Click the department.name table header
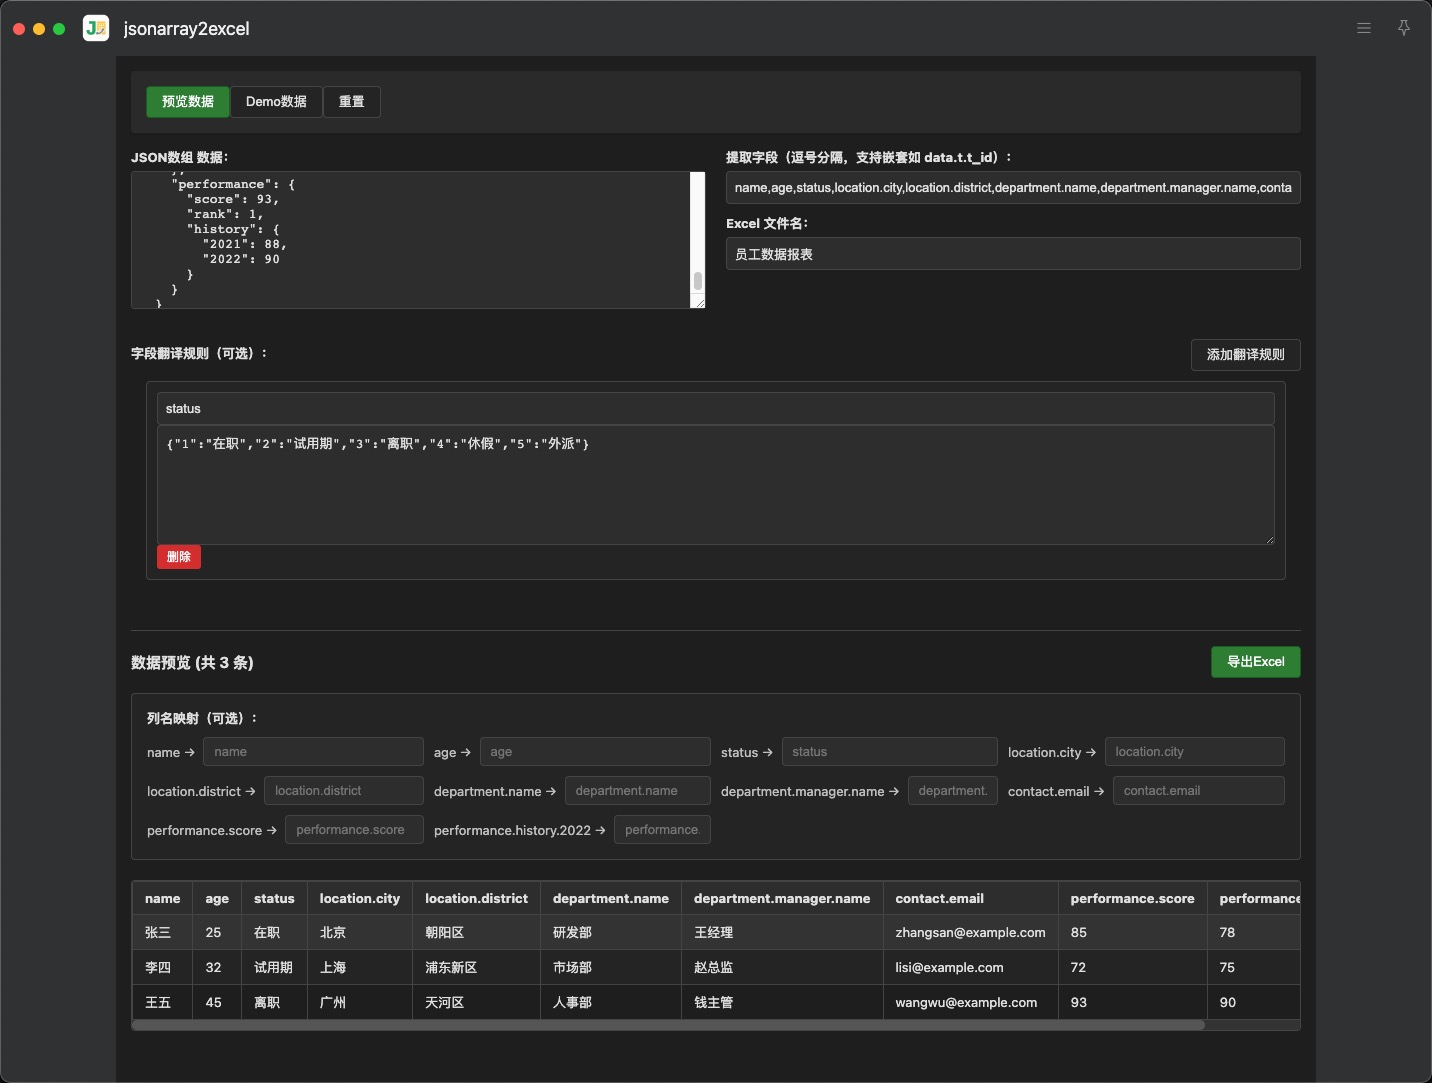The height and width of the screenshot is (1083, 1432). tap(611, 898)
